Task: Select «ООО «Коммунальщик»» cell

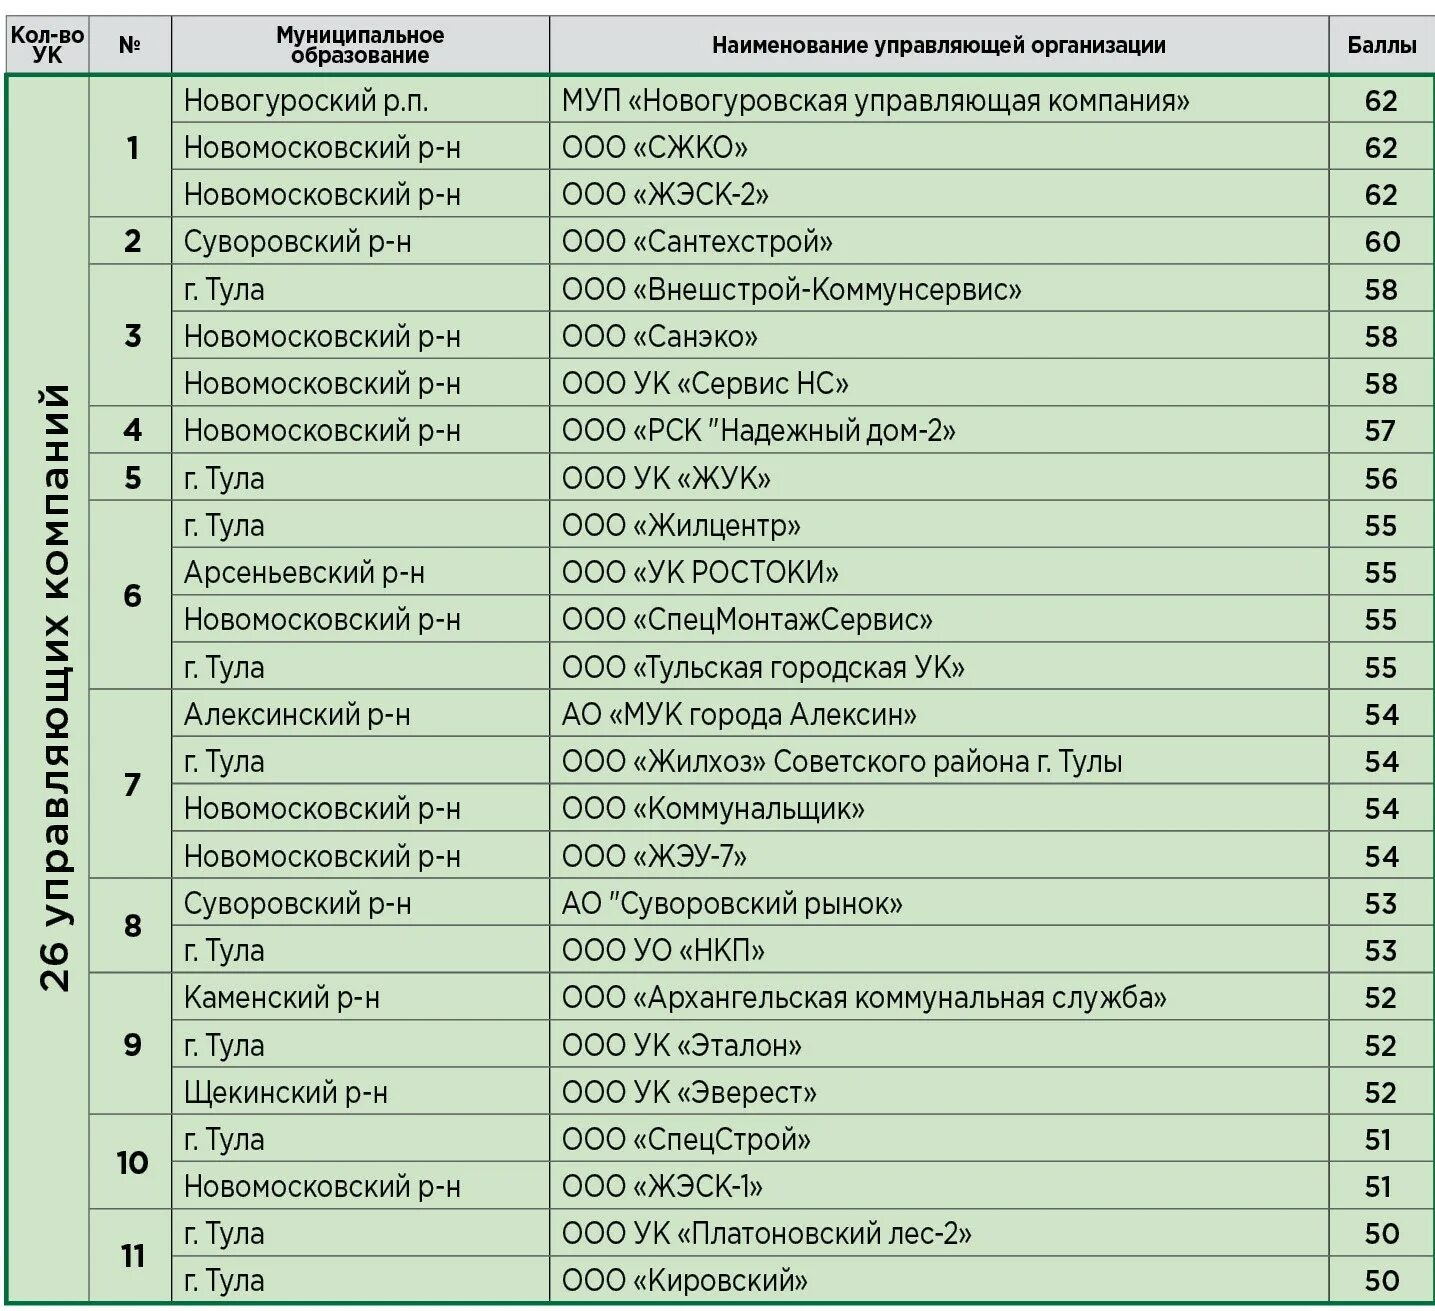Action: 939,809
